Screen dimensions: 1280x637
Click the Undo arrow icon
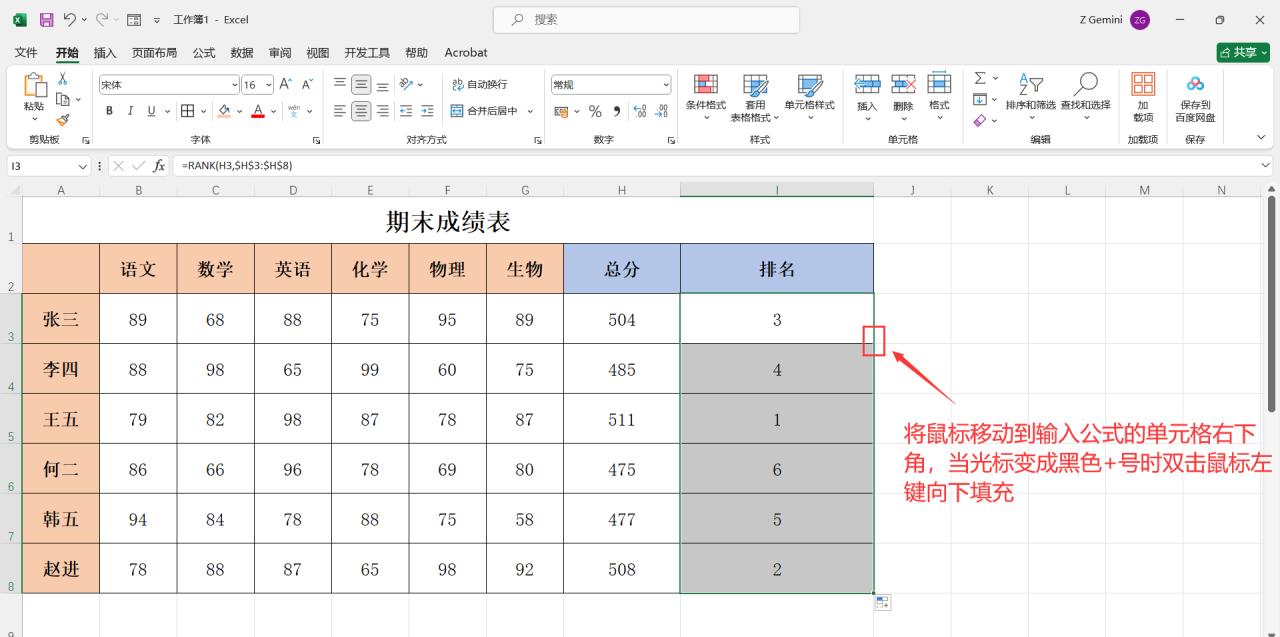tap(70, 20)
